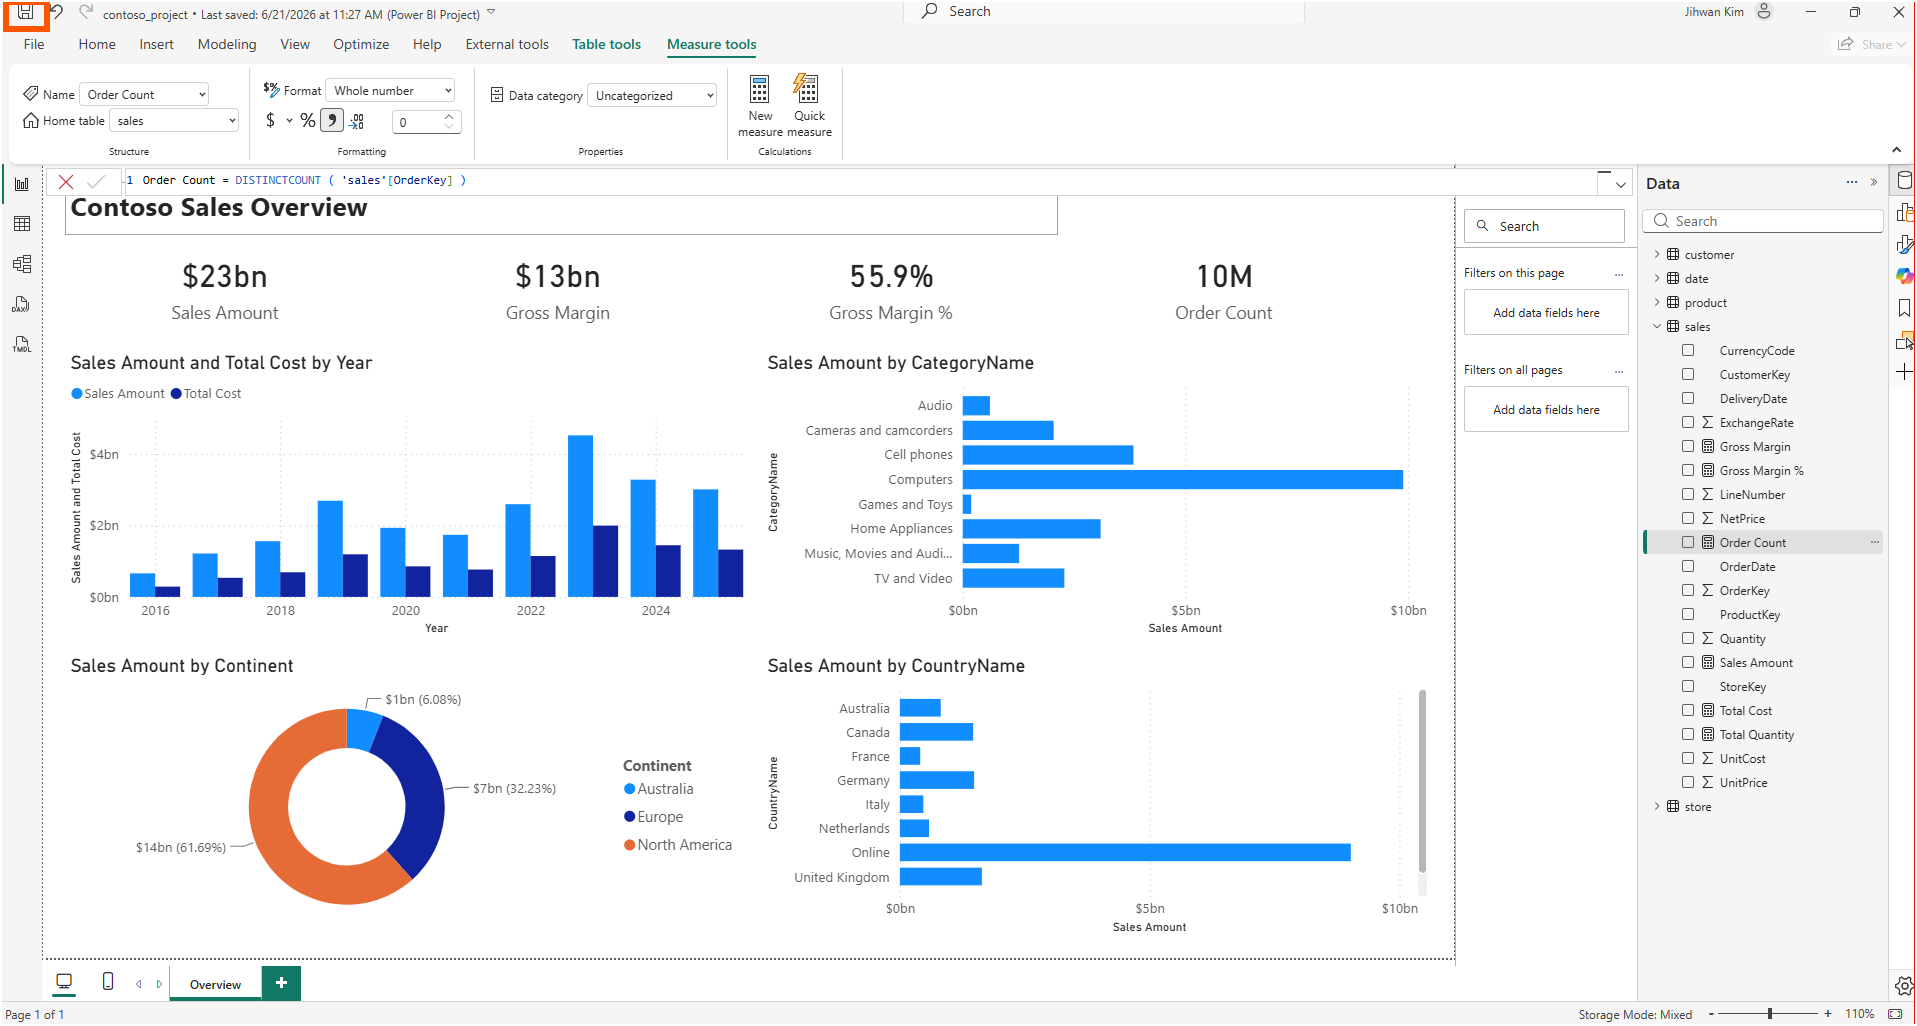This screenshot has height=1026, width=1917.
Task: Open TMDL view icon
Action: click(22, 344)
